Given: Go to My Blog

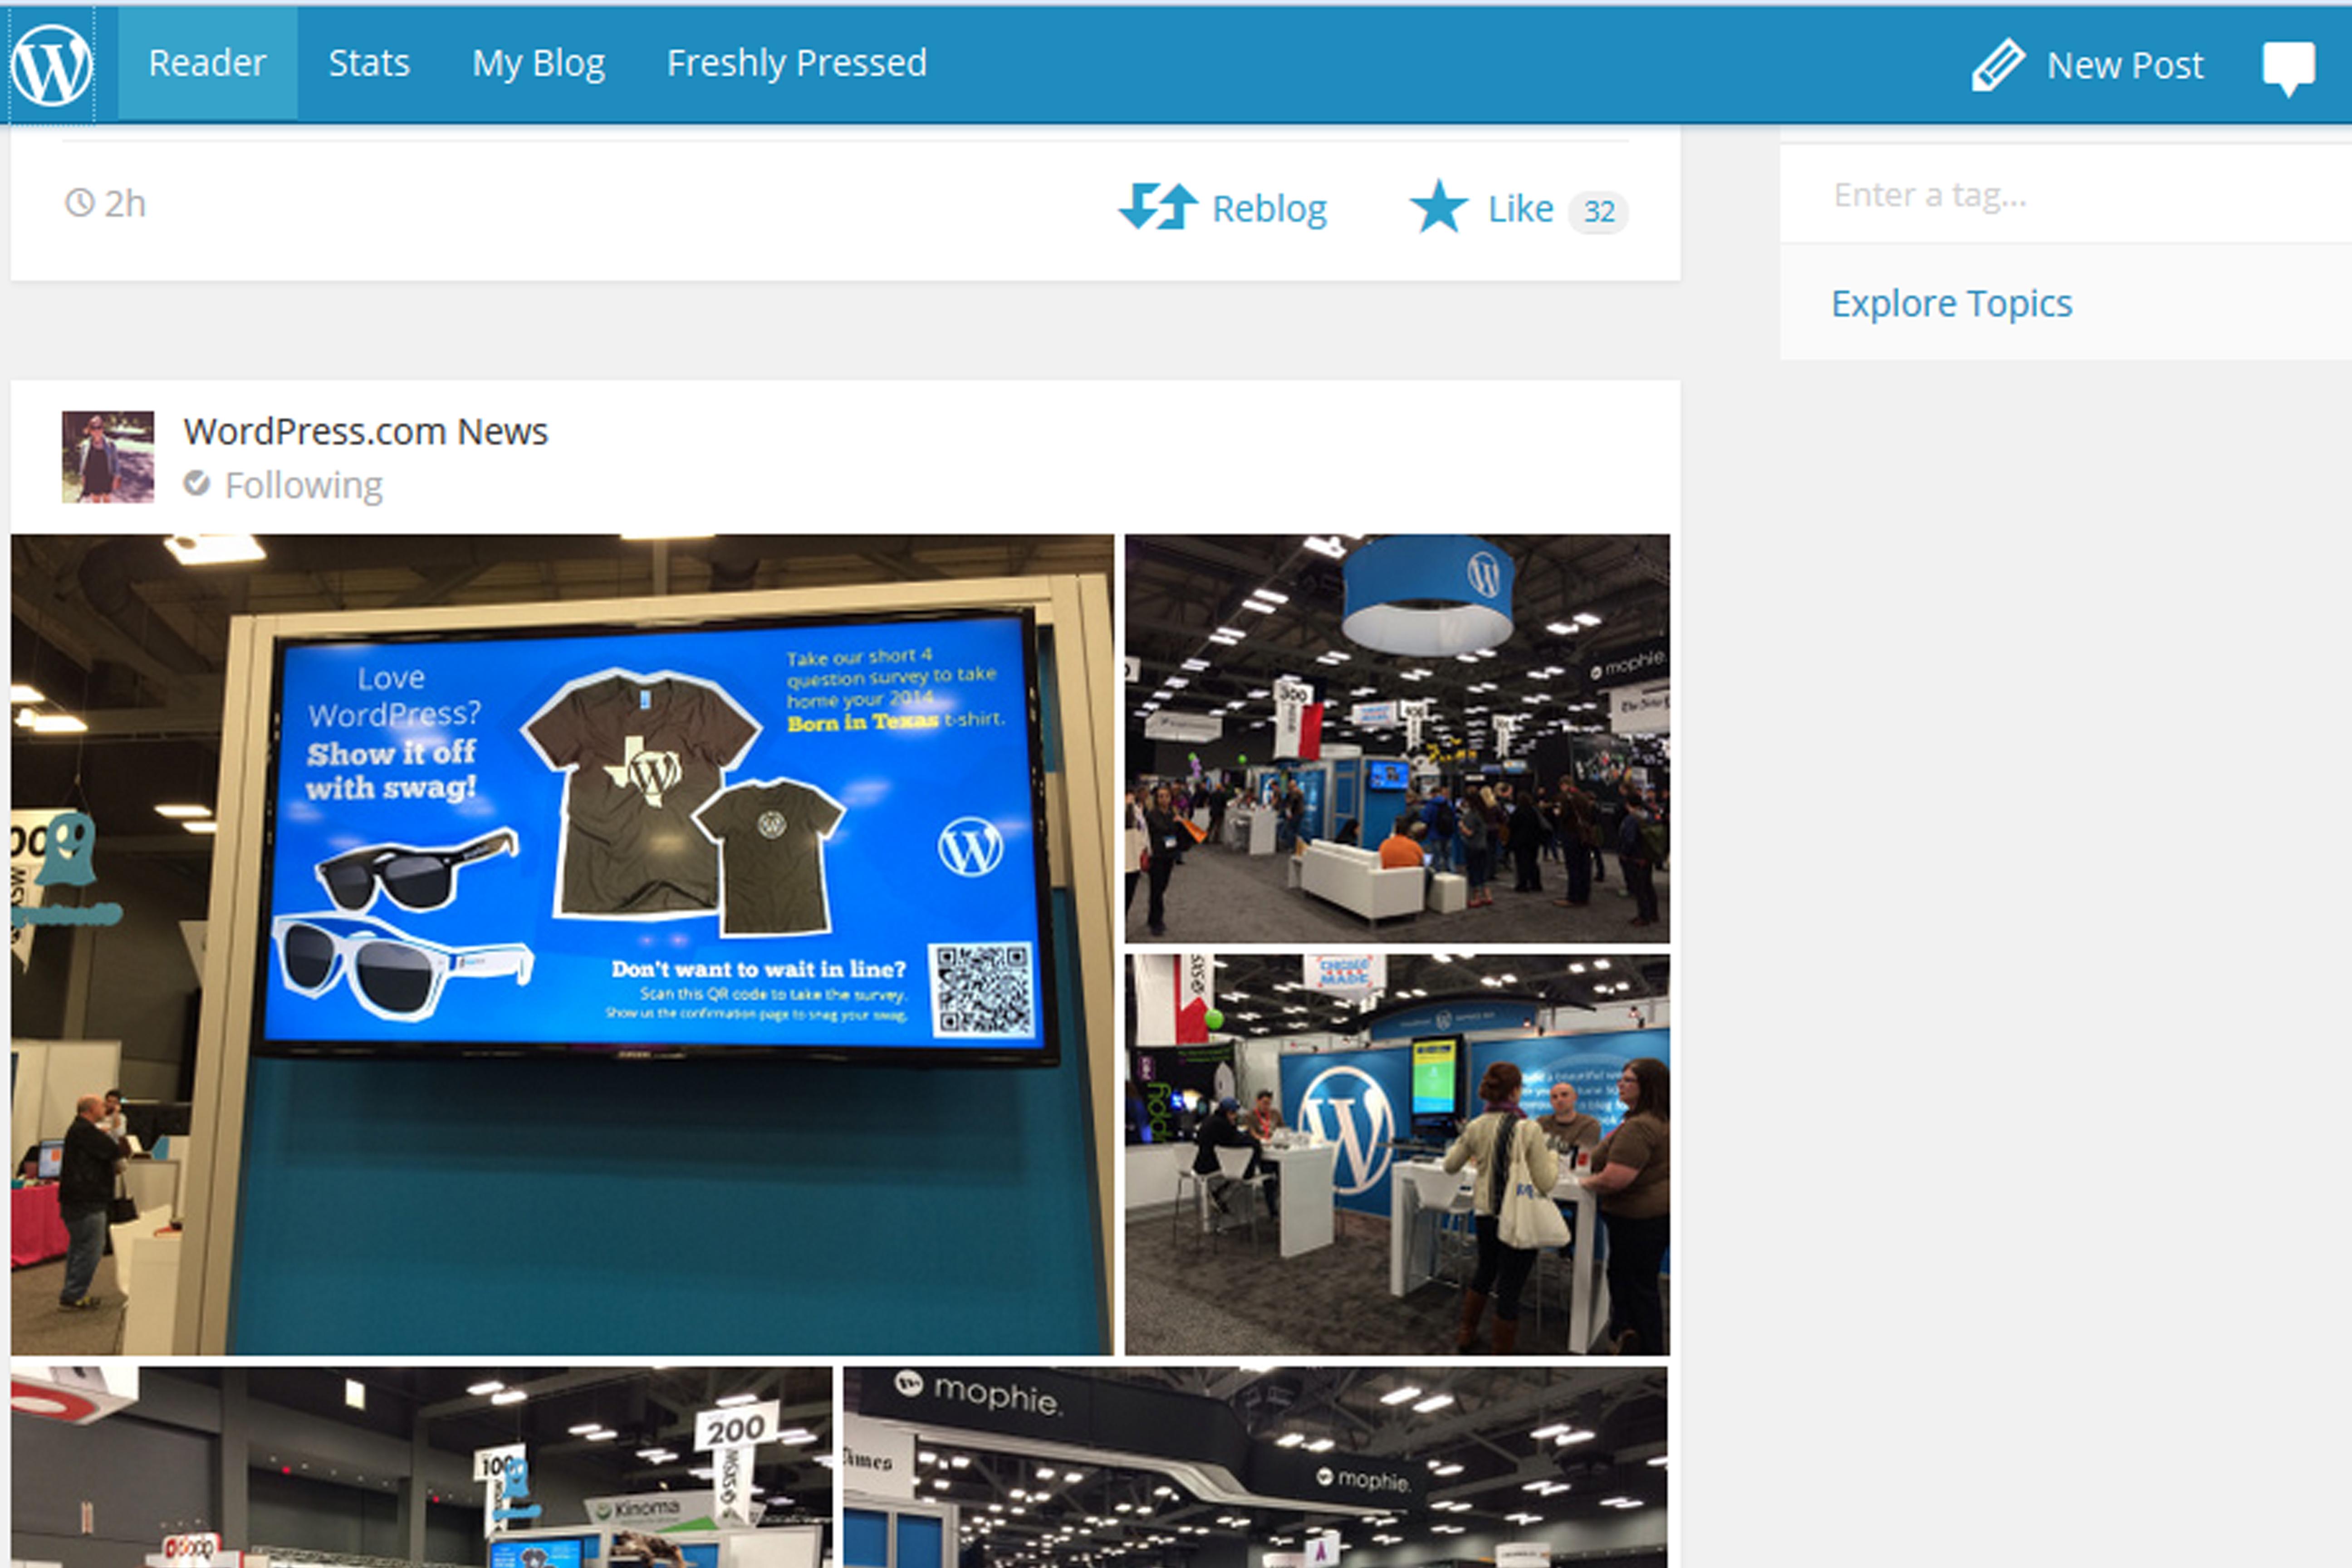Looking at the screenshot, I should (538, 64).
